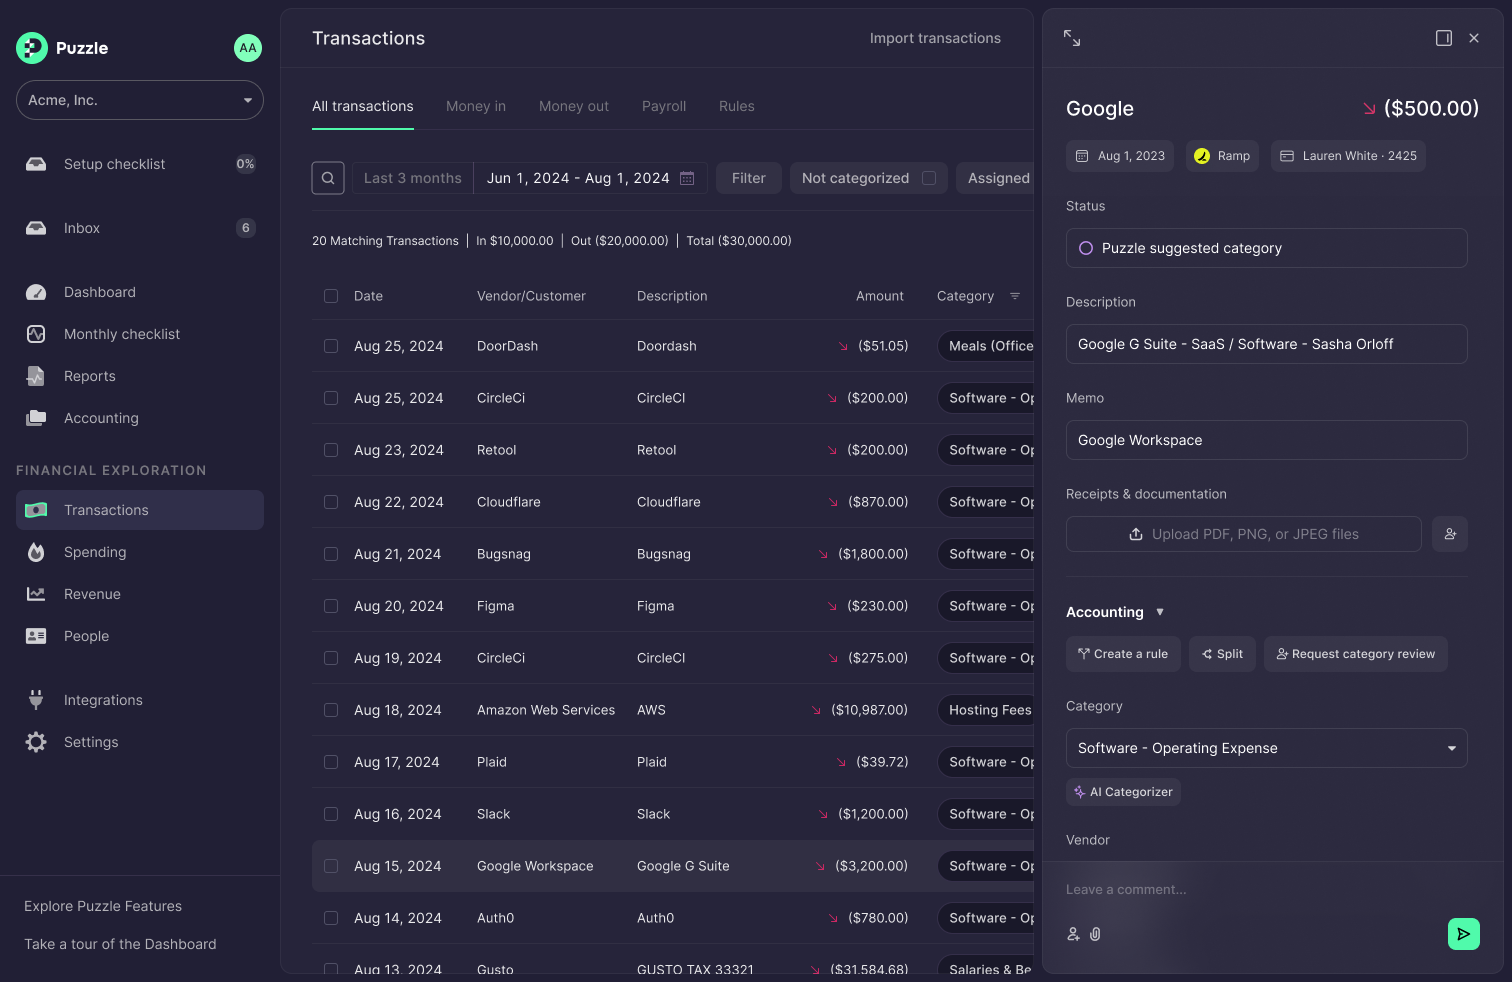This screenshot has width=1512, height=982.
Task: Switch to Money in tab
Action: click(476, 106)
